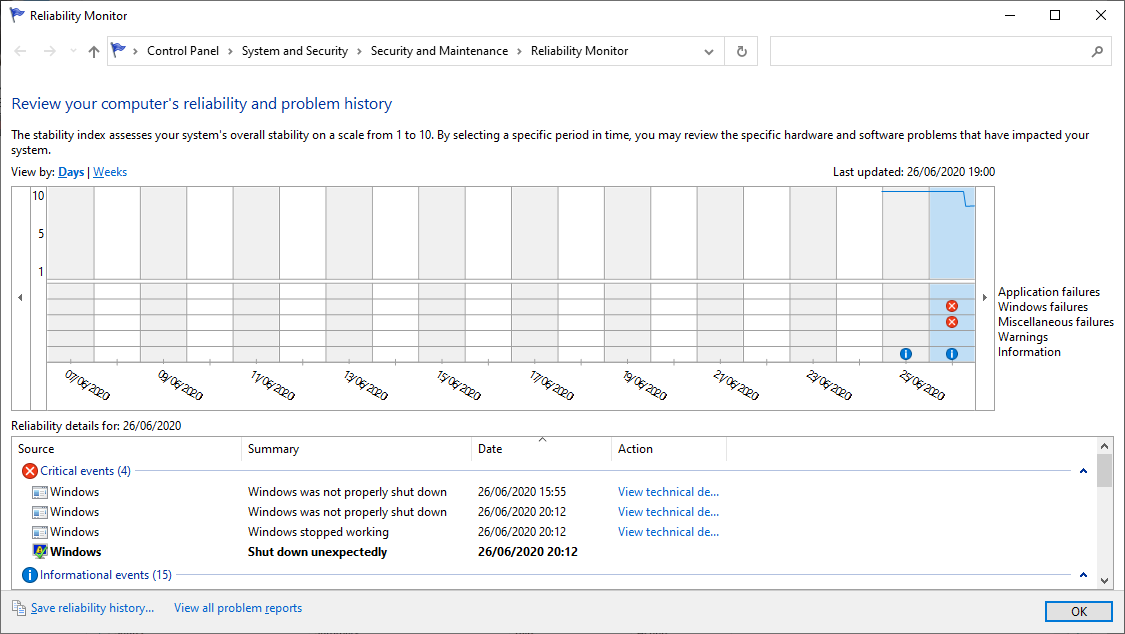View technical details for 15:55 shutdown event

coord(668,492)
